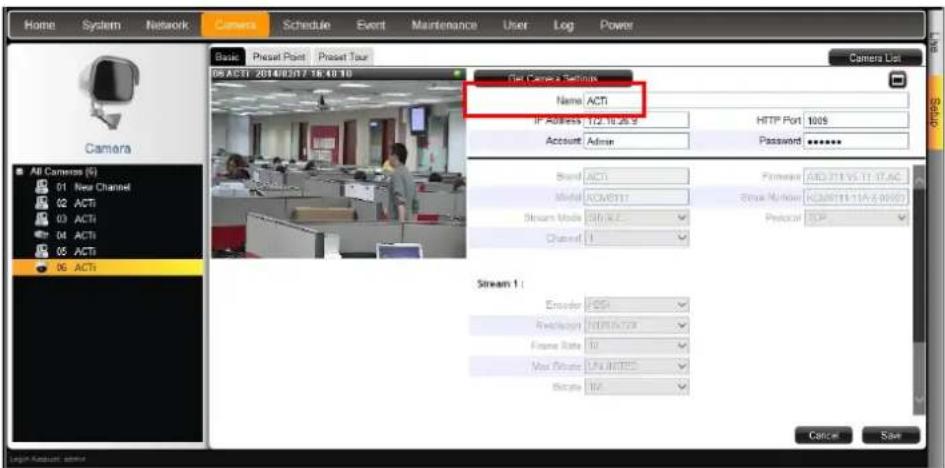Collapse the All Cameras tree node

coord(18,172)
